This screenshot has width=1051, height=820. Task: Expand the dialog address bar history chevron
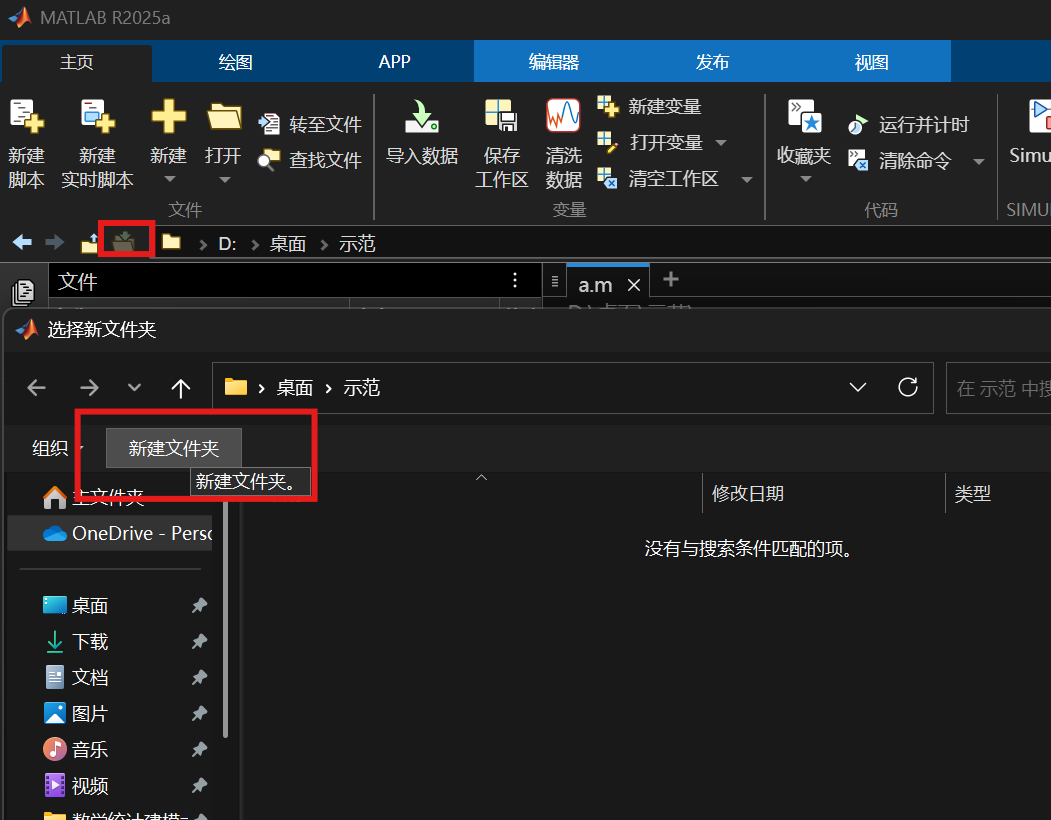click(x=857, y=388)
